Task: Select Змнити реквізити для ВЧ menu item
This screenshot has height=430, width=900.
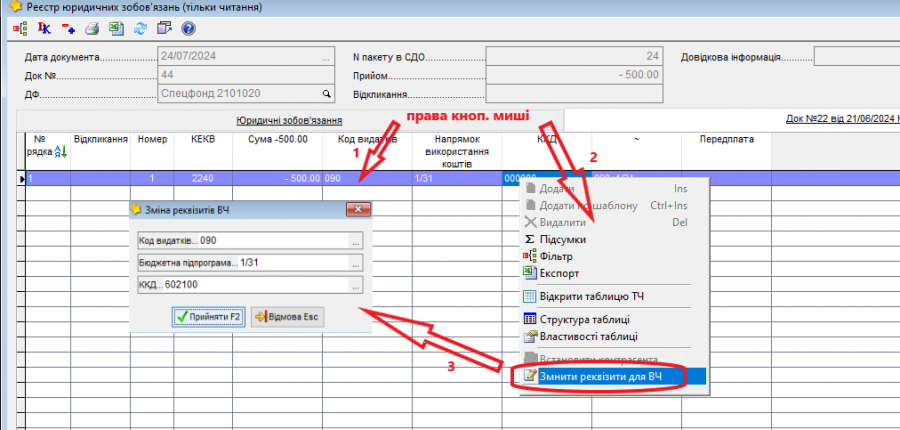Action: click(x=600, y=377)
